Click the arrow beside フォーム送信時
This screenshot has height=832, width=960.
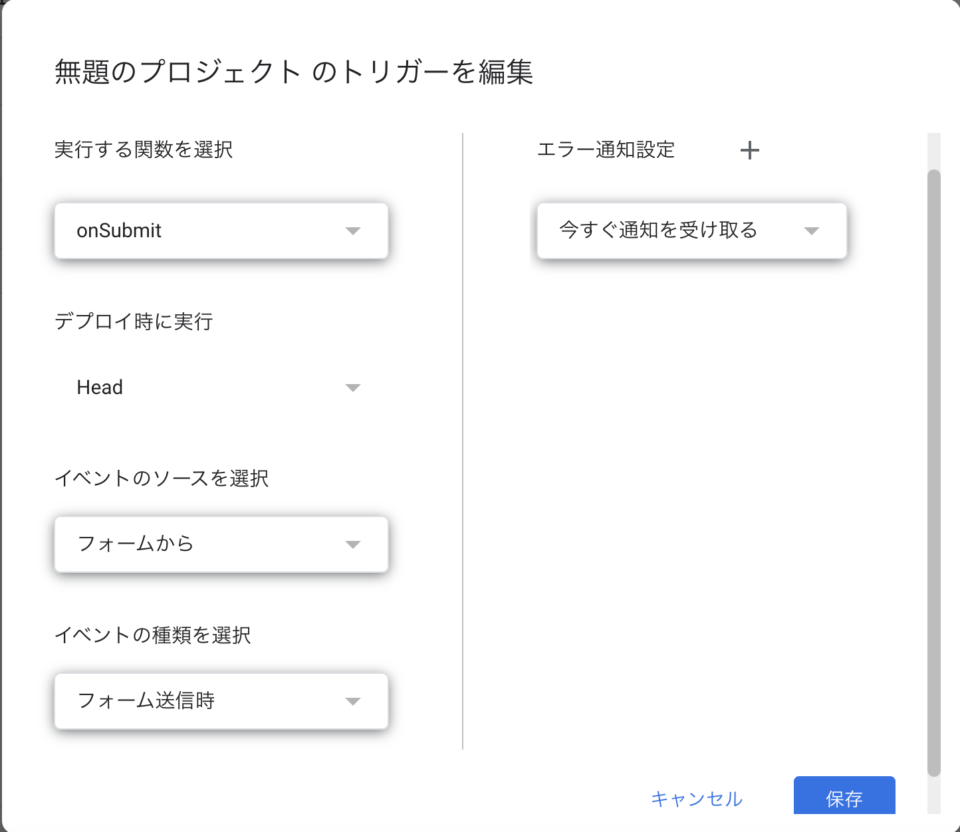[353, 701]
